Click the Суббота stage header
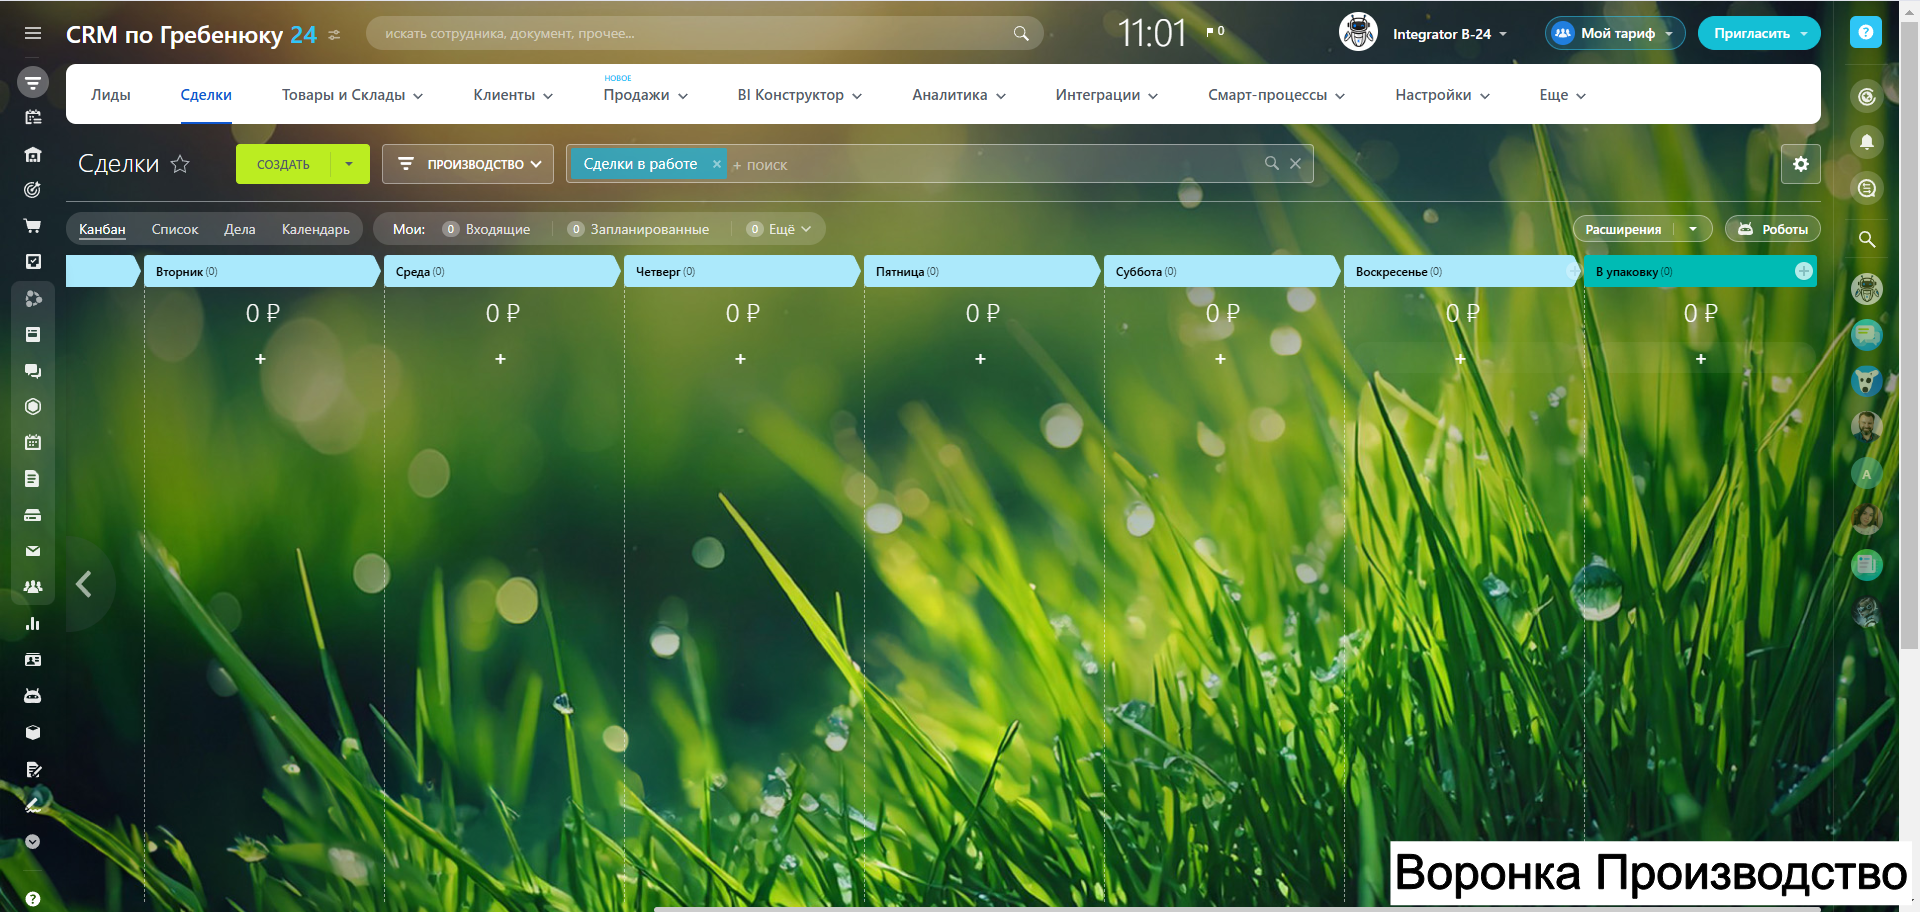Viewport: 1920px width, 912px height. [1220, 271]
